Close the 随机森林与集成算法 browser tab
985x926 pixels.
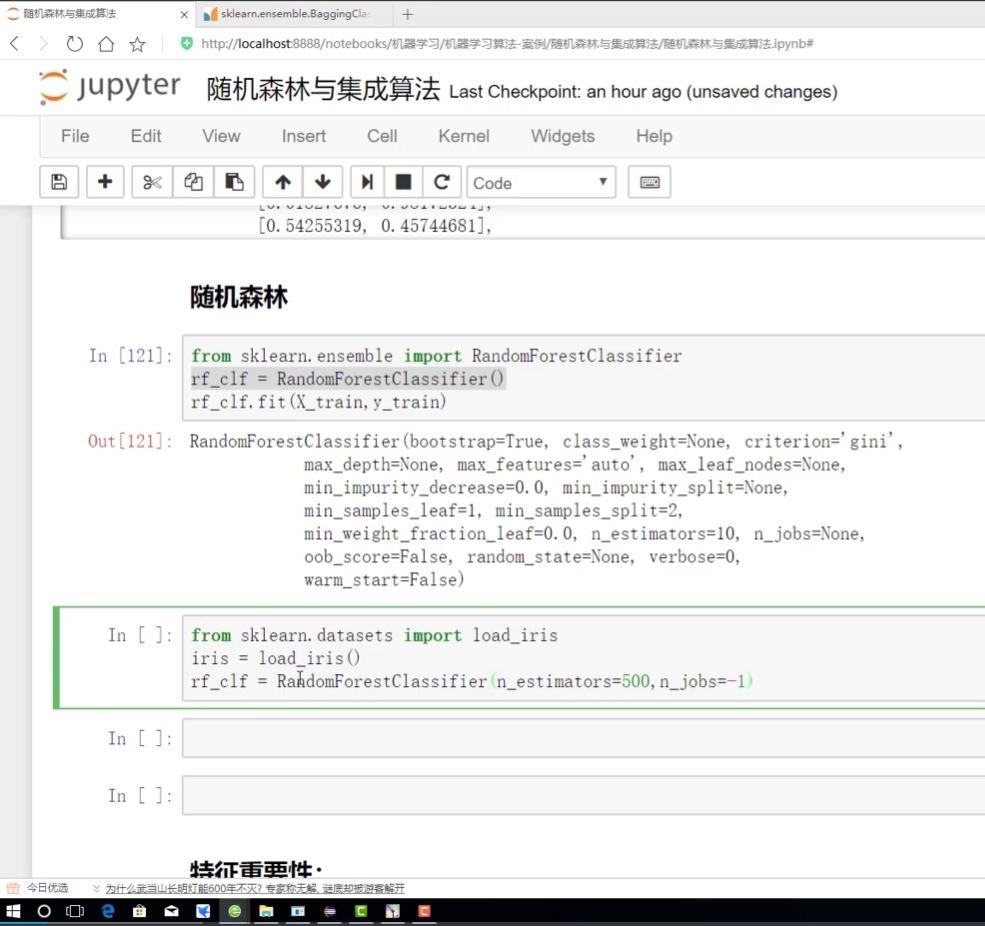pos(184,14)
